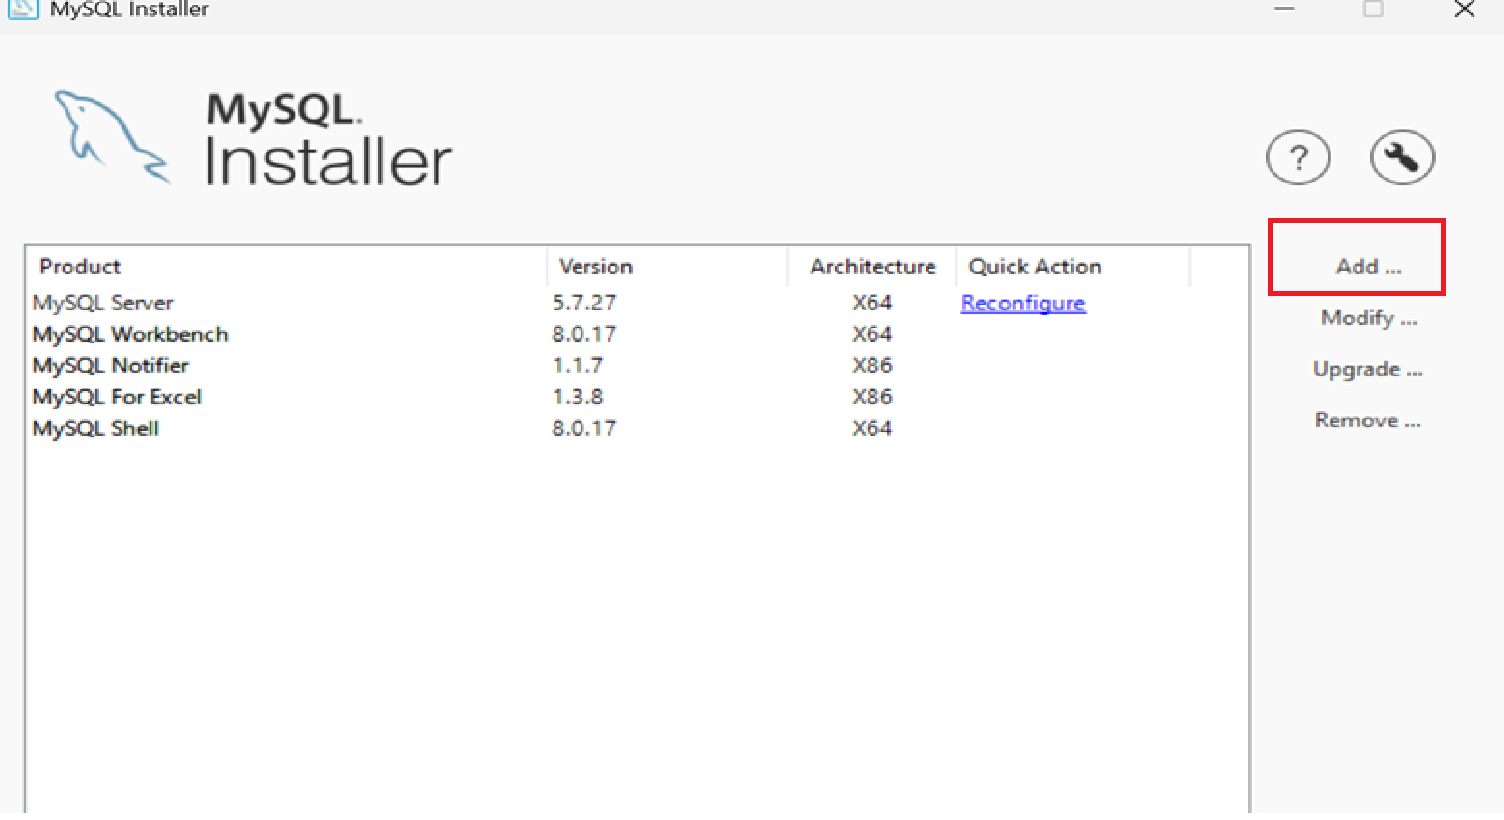Click version 1.3.8 cell
The width and height of the screenshot is (1504, 820).
(x=577, y=397)
